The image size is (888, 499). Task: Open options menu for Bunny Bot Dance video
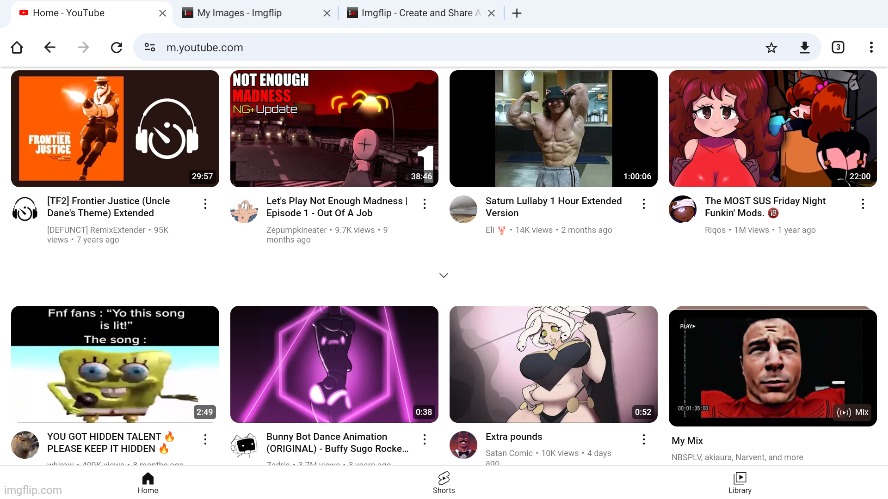click(x=424, y=439)
